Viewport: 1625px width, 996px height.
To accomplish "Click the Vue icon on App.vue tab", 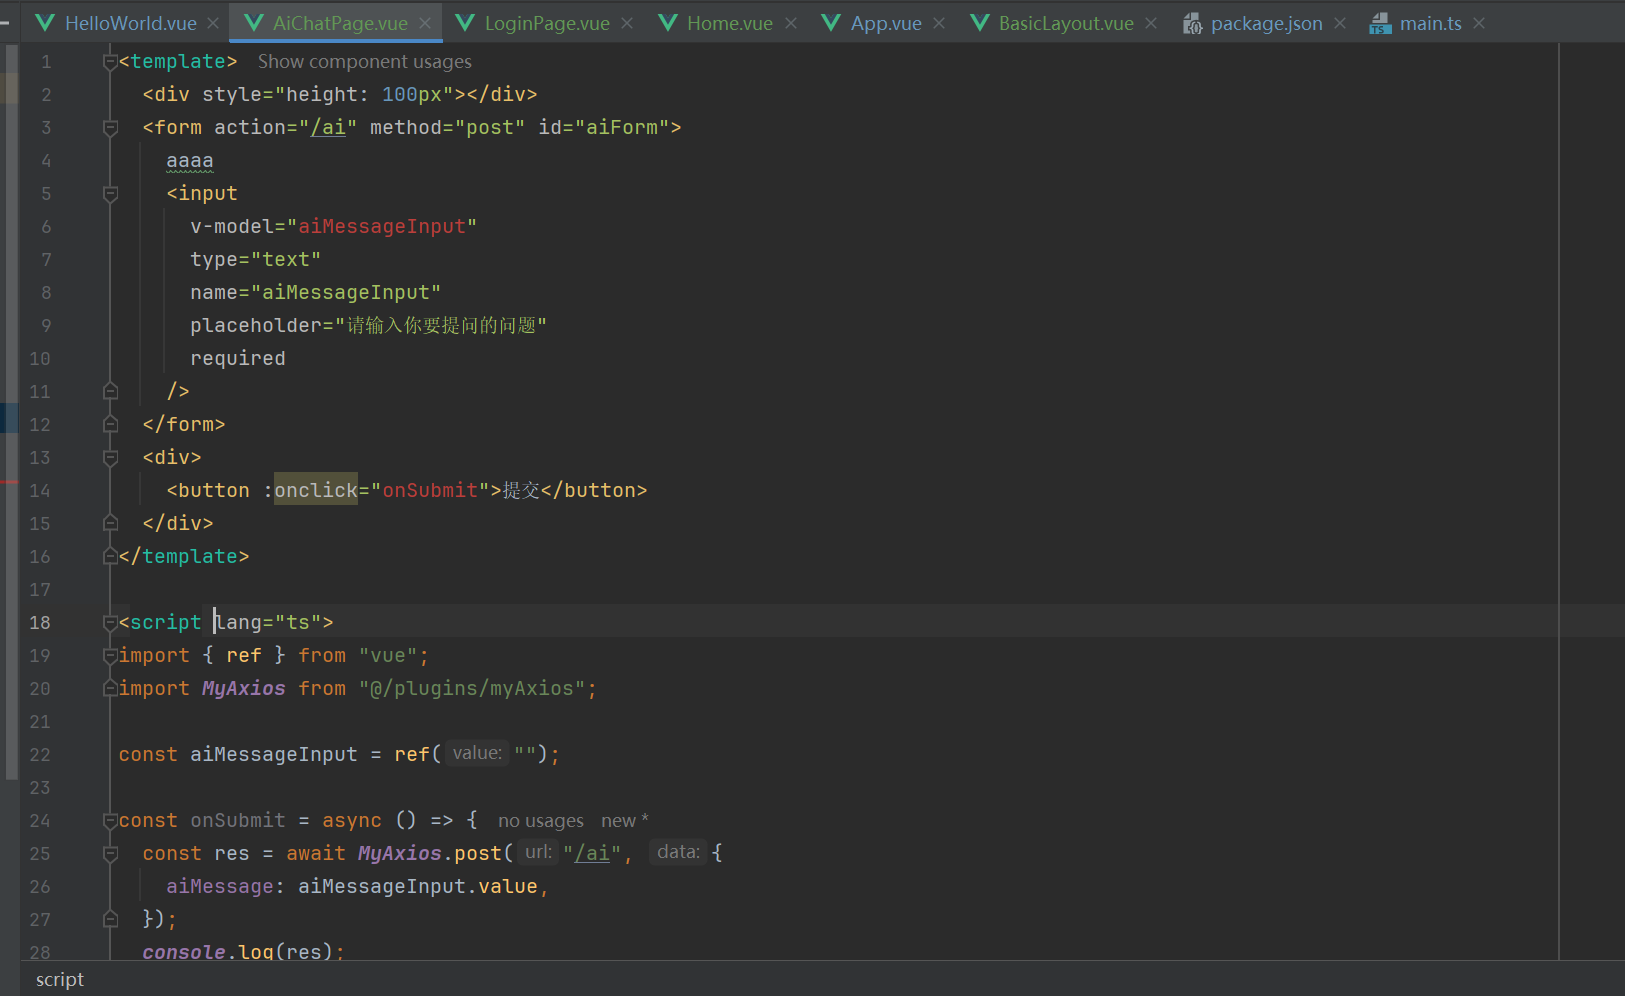I will [x=831, y=23].
